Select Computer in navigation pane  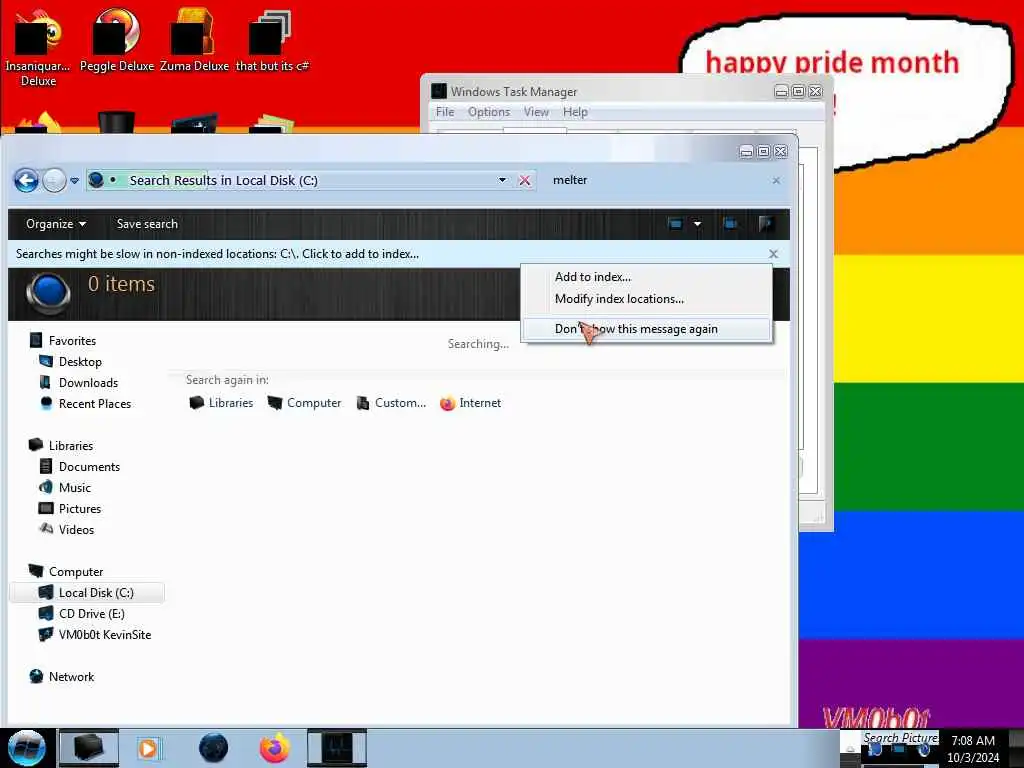(x=66, y=571)
